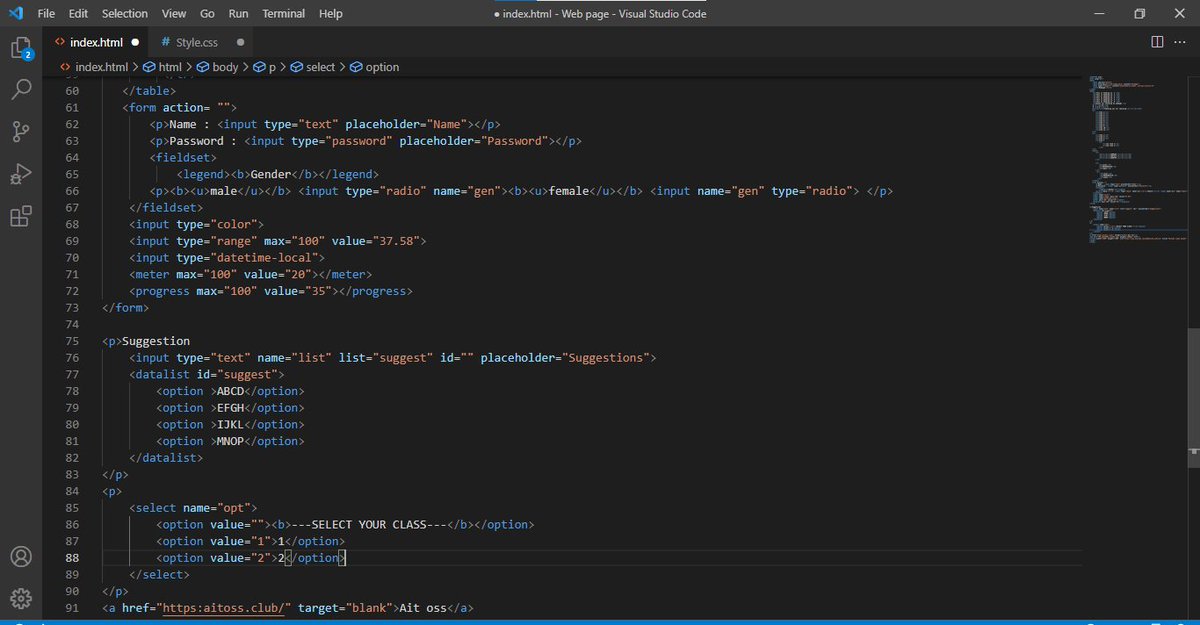Open the Search view in activity bar

tap(21, 90)
